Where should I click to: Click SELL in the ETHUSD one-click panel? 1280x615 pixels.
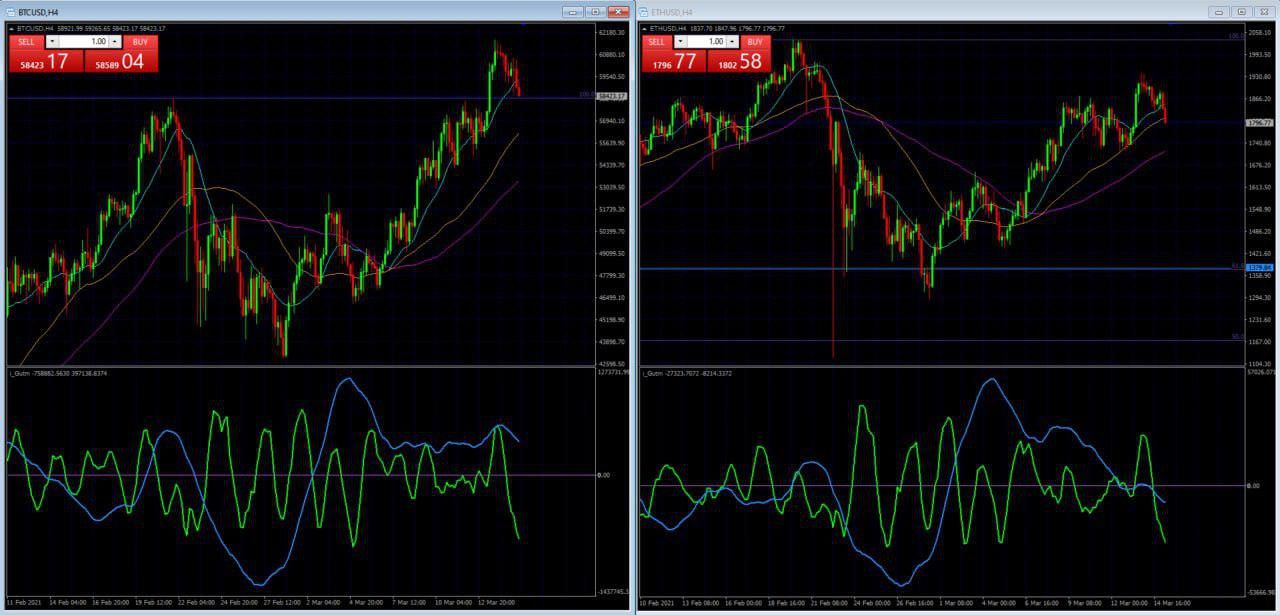pyautogui.click(x=656, y=42)
